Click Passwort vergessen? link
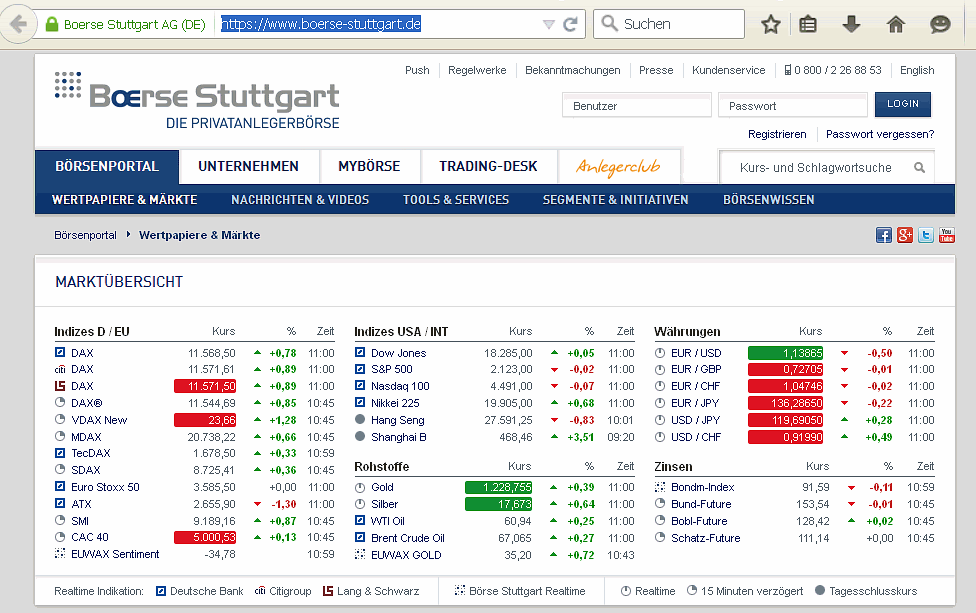The height and width of the screenshot is (613, 976). (x=880, y=134)
